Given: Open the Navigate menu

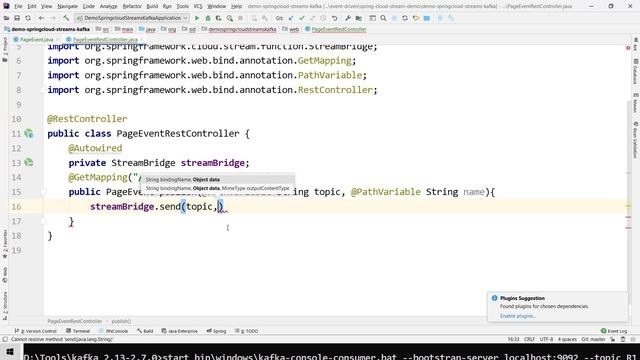Looking at the screenshot, I should [67, 7].
